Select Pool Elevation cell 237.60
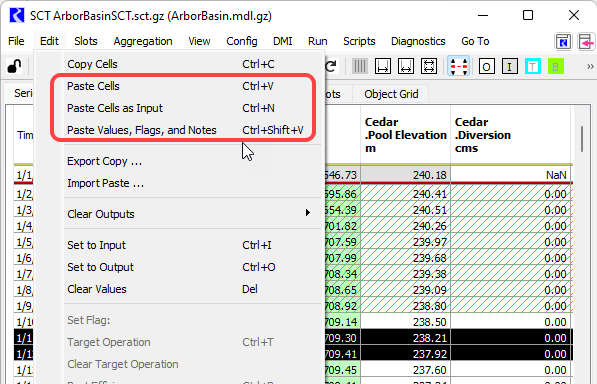597x384 pixels. pos(405,370)
